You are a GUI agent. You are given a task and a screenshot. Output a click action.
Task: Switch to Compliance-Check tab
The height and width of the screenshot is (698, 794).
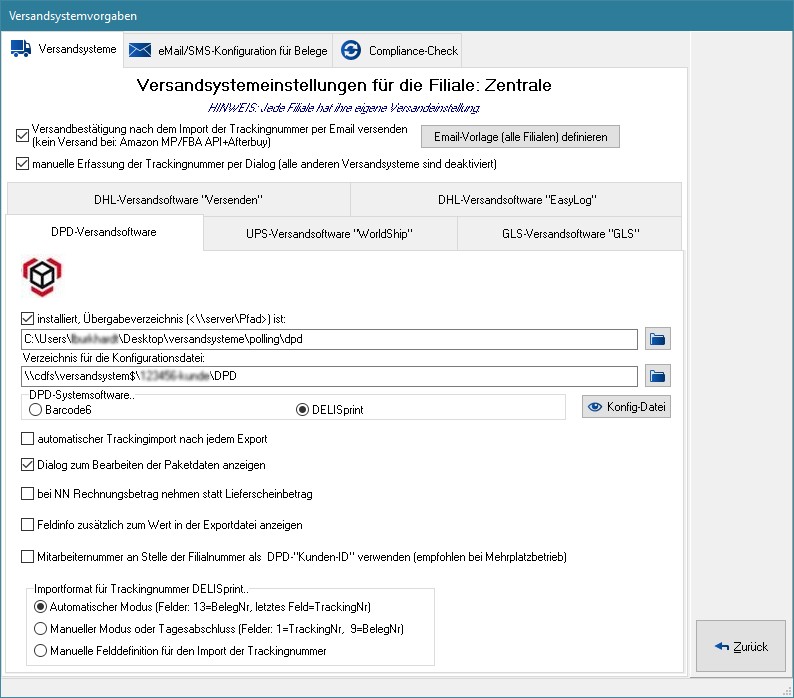pos(398,51)
